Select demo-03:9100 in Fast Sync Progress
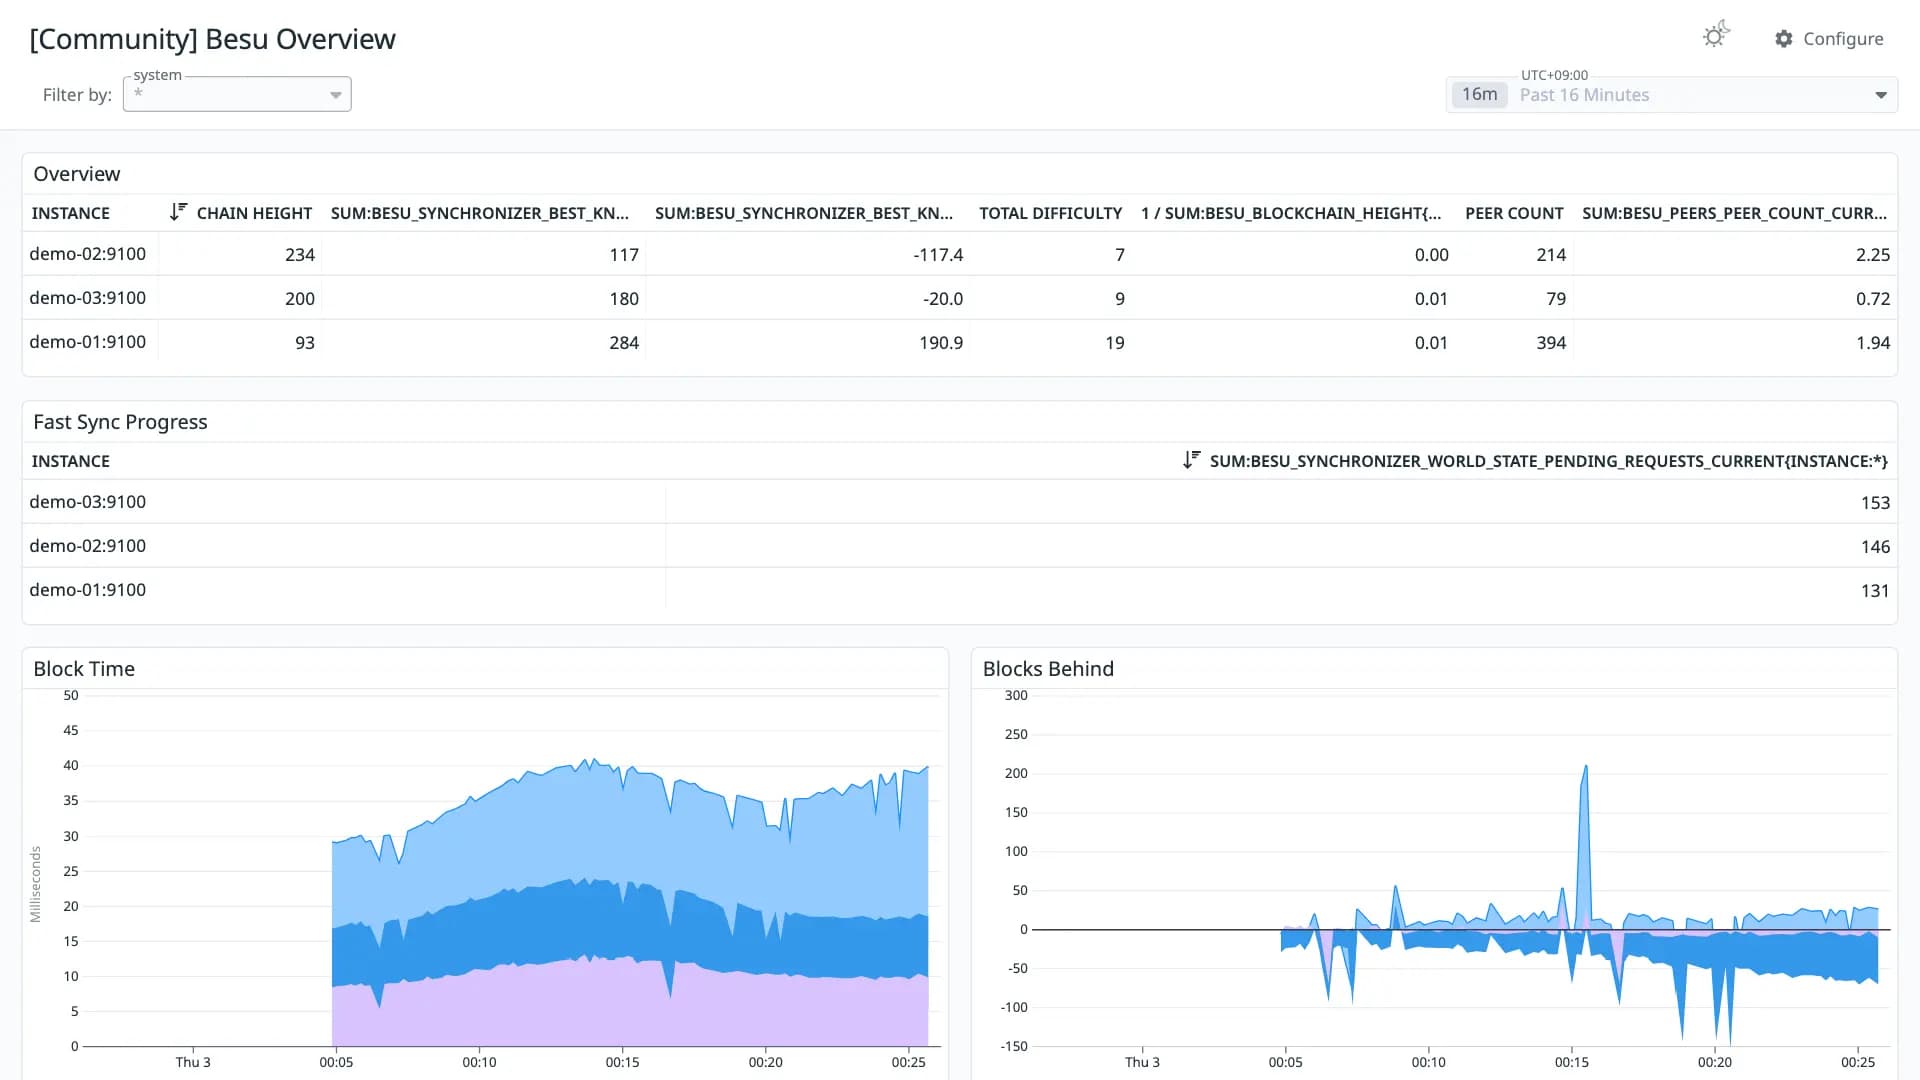The height and width of the screenshot is (1080, 1920). [x=88, y=502]
